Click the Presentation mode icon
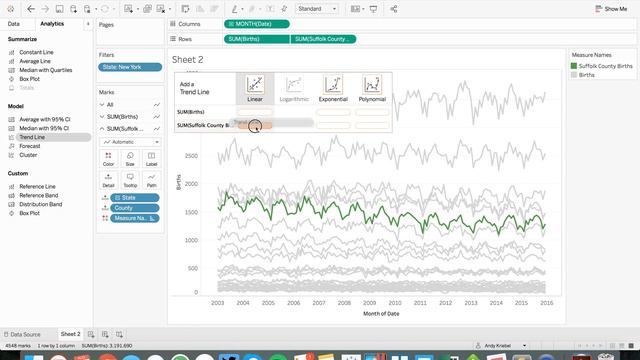640x360 pixels. (x=373, y=9)
